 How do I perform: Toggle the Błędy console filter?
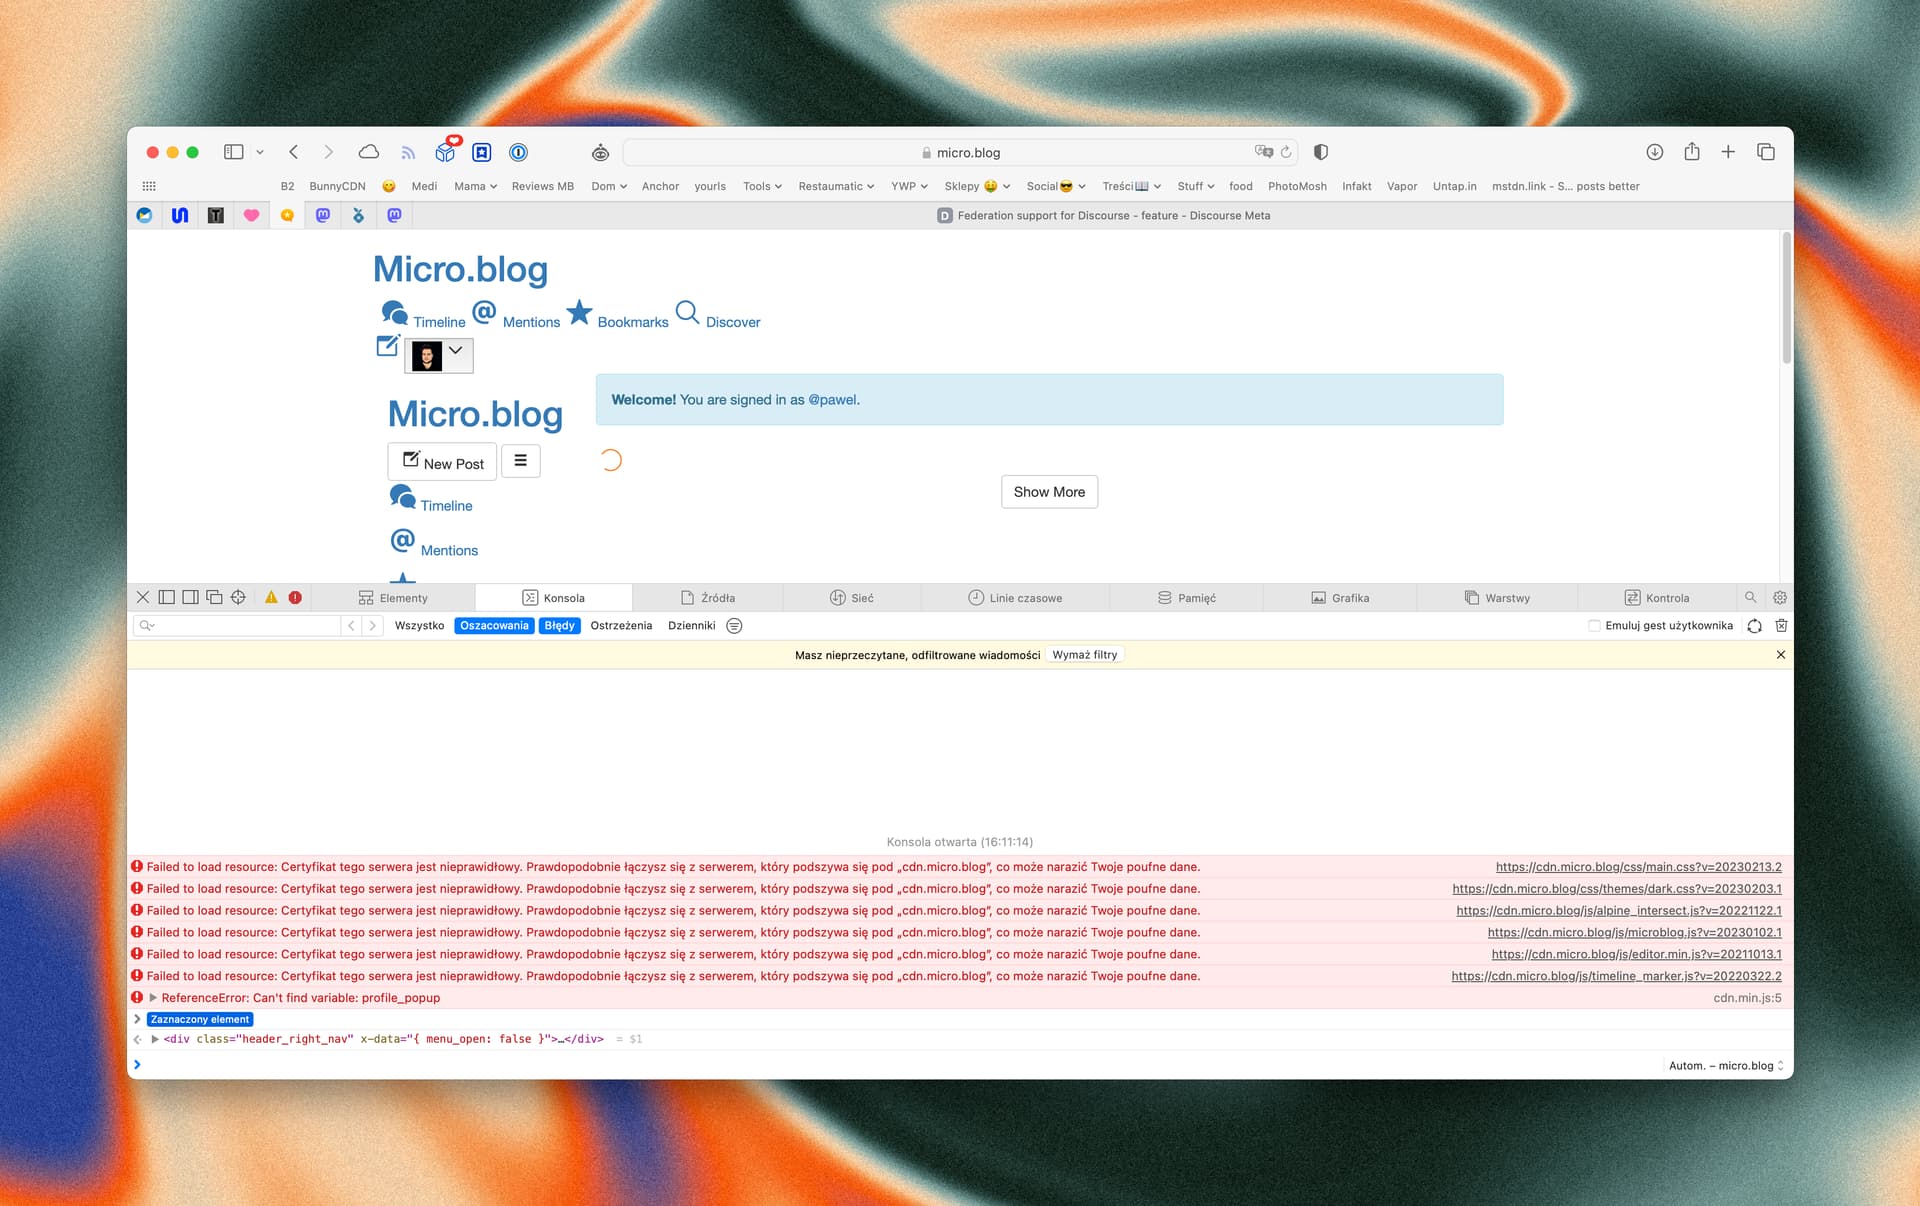coord(560,626)
